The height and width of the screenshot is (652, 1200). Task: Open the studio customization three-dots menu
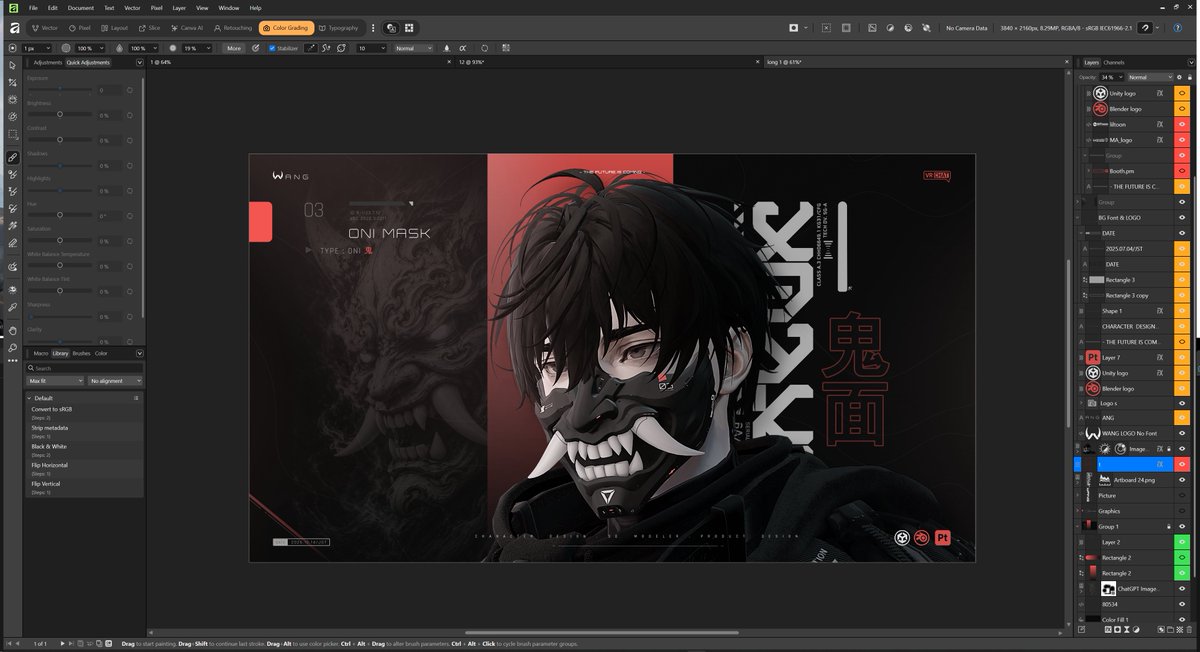pyautogui.click(x=373, y=28)
